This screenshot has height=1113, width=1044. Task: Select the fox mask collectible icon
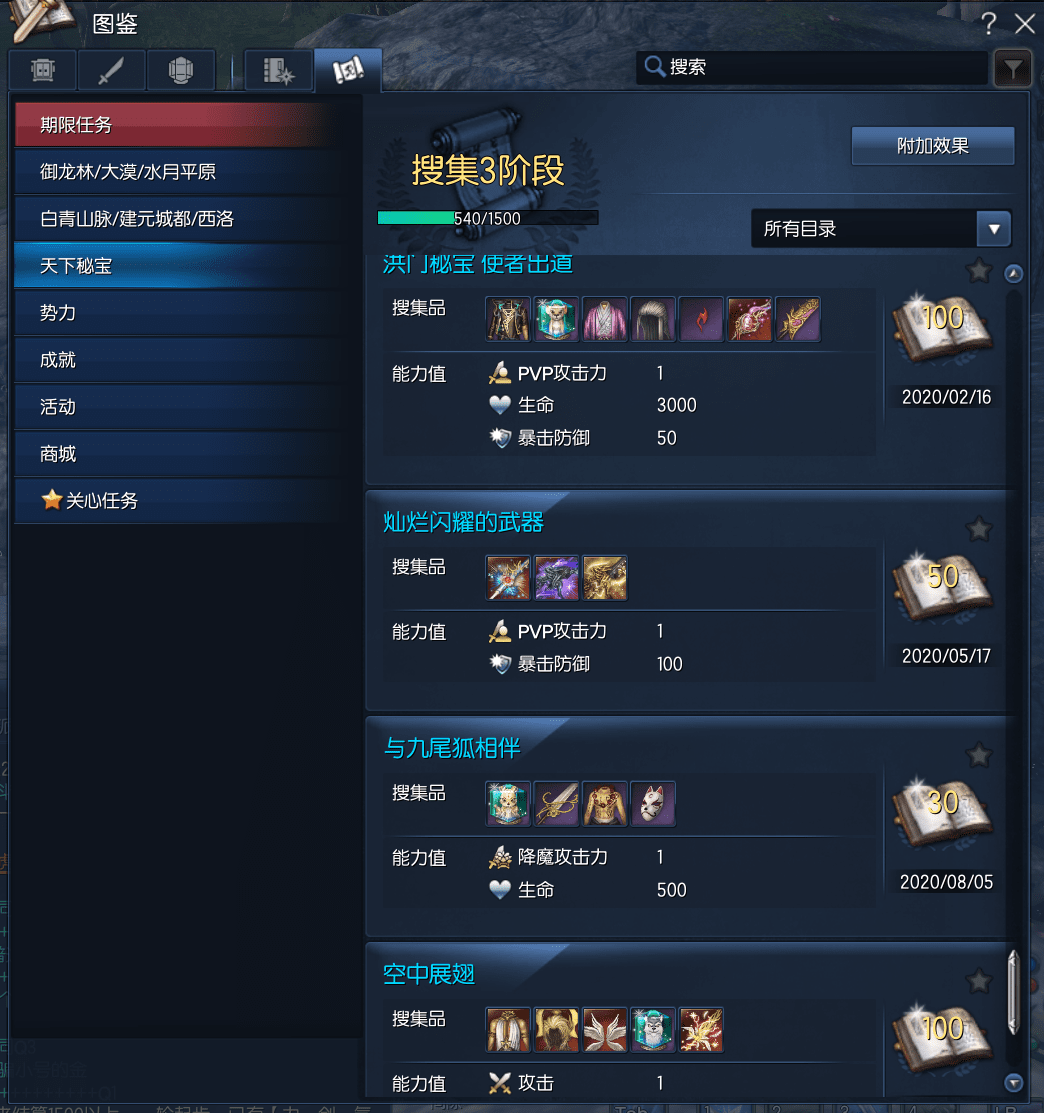653,804
